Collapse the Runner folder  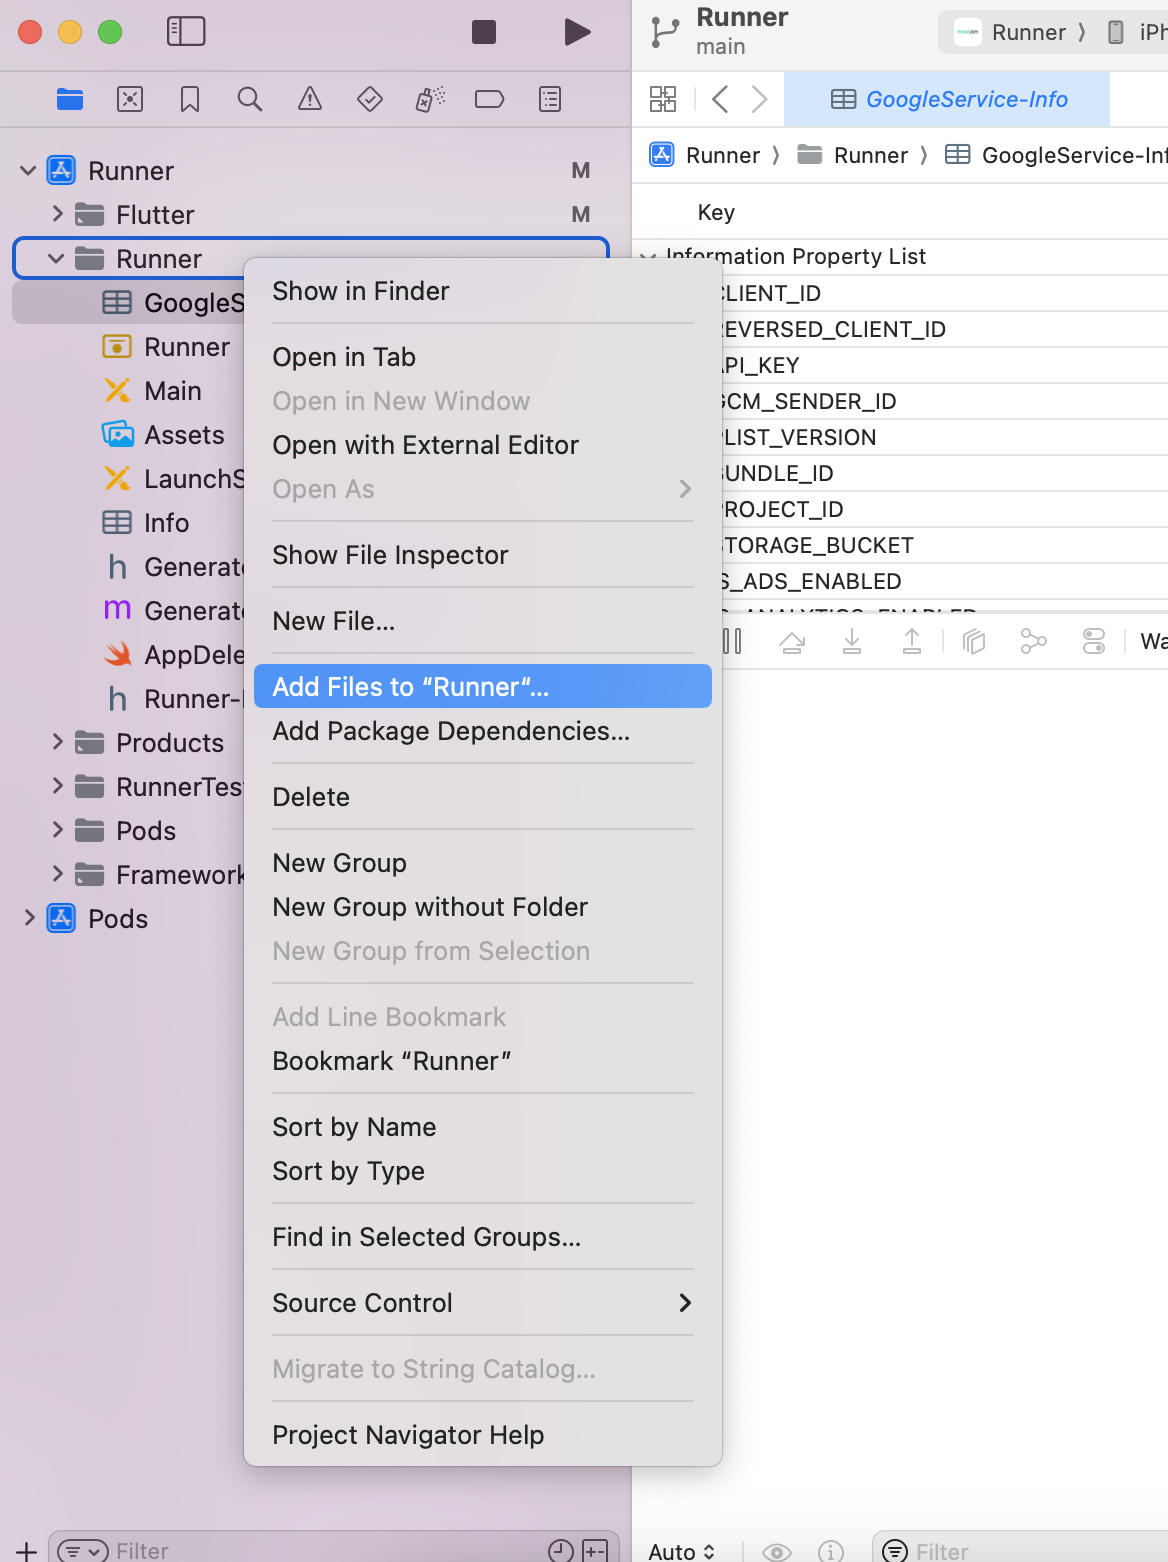coord(56,259)
